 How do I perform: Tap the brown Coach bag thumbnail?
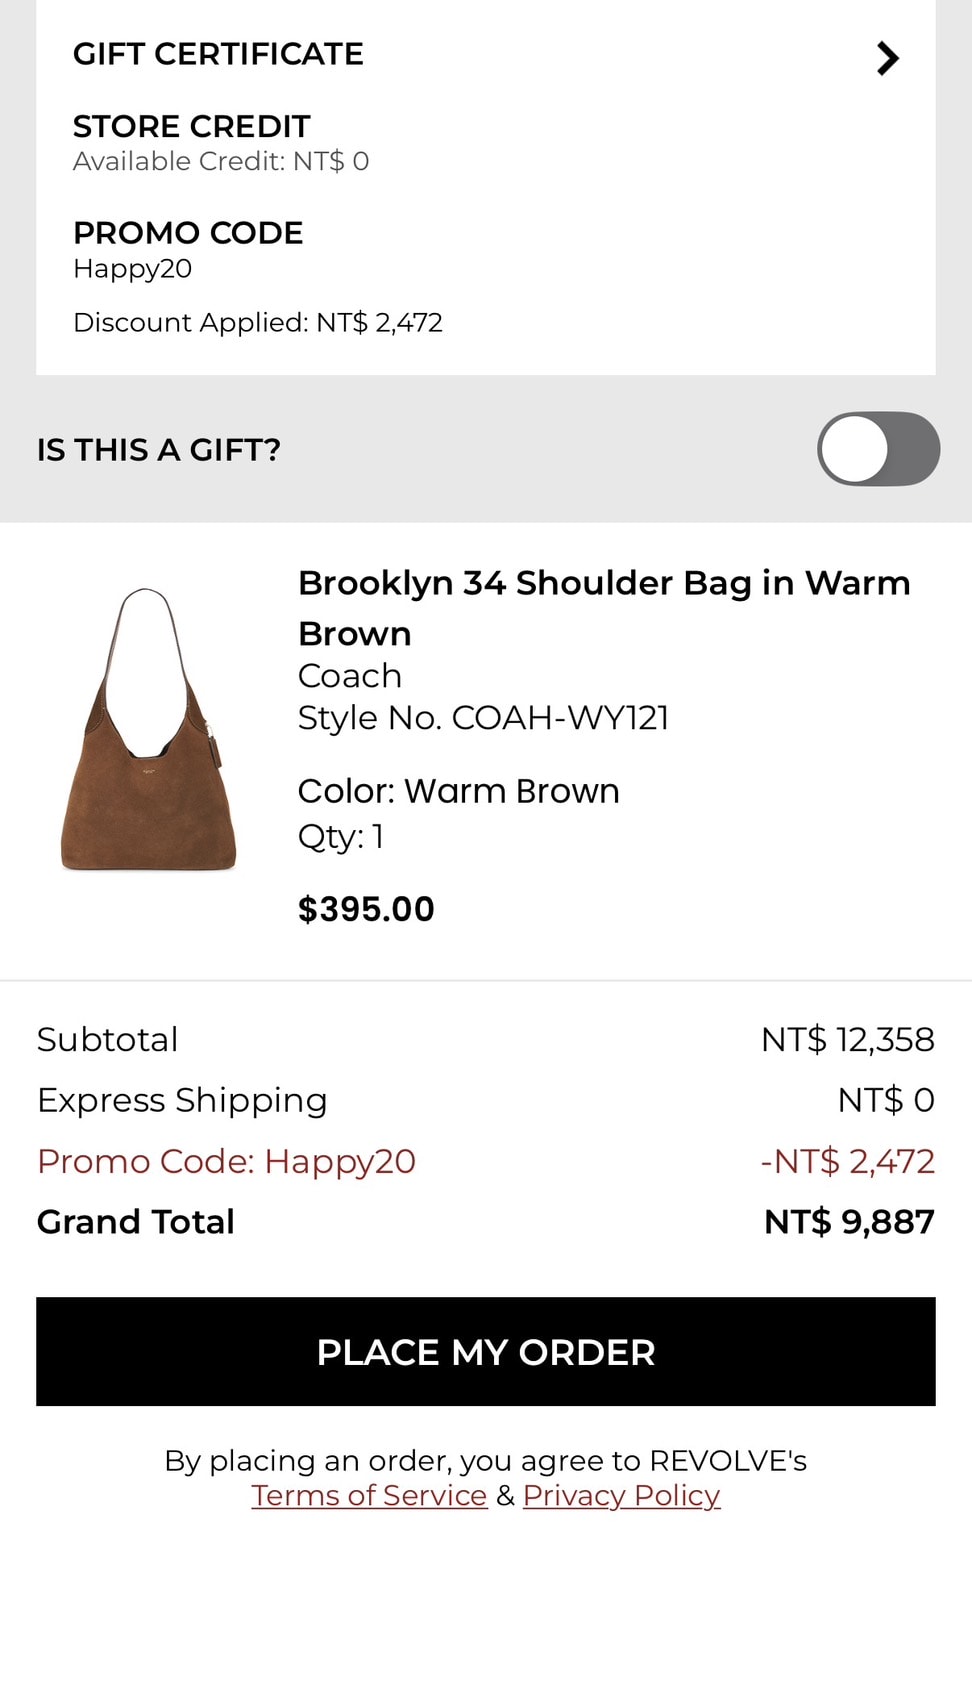(148, 729)
